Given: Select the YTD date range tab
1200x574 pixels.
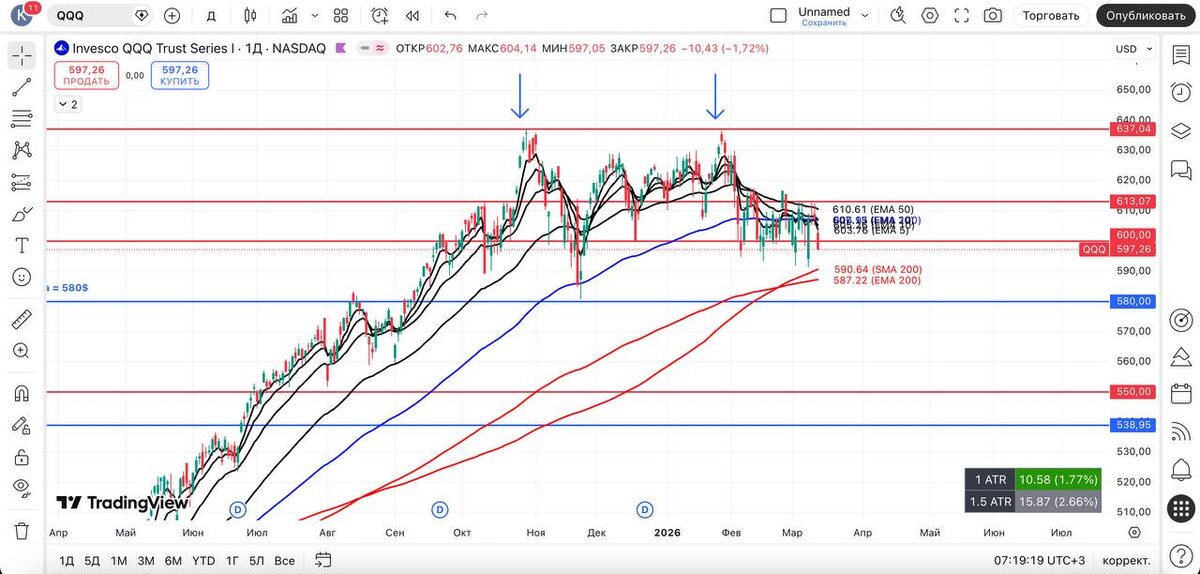Looking at the screenshot, I should point(203,560).
